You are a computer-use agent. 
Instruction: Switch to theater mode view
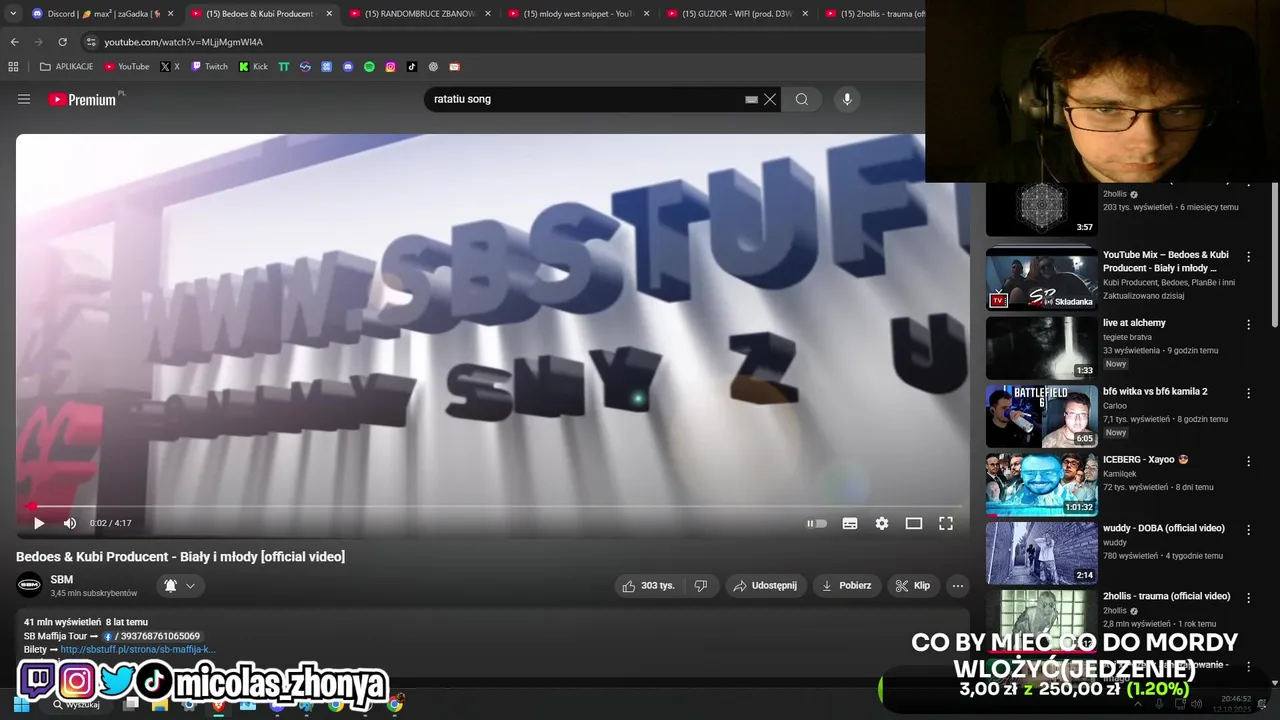914,523
